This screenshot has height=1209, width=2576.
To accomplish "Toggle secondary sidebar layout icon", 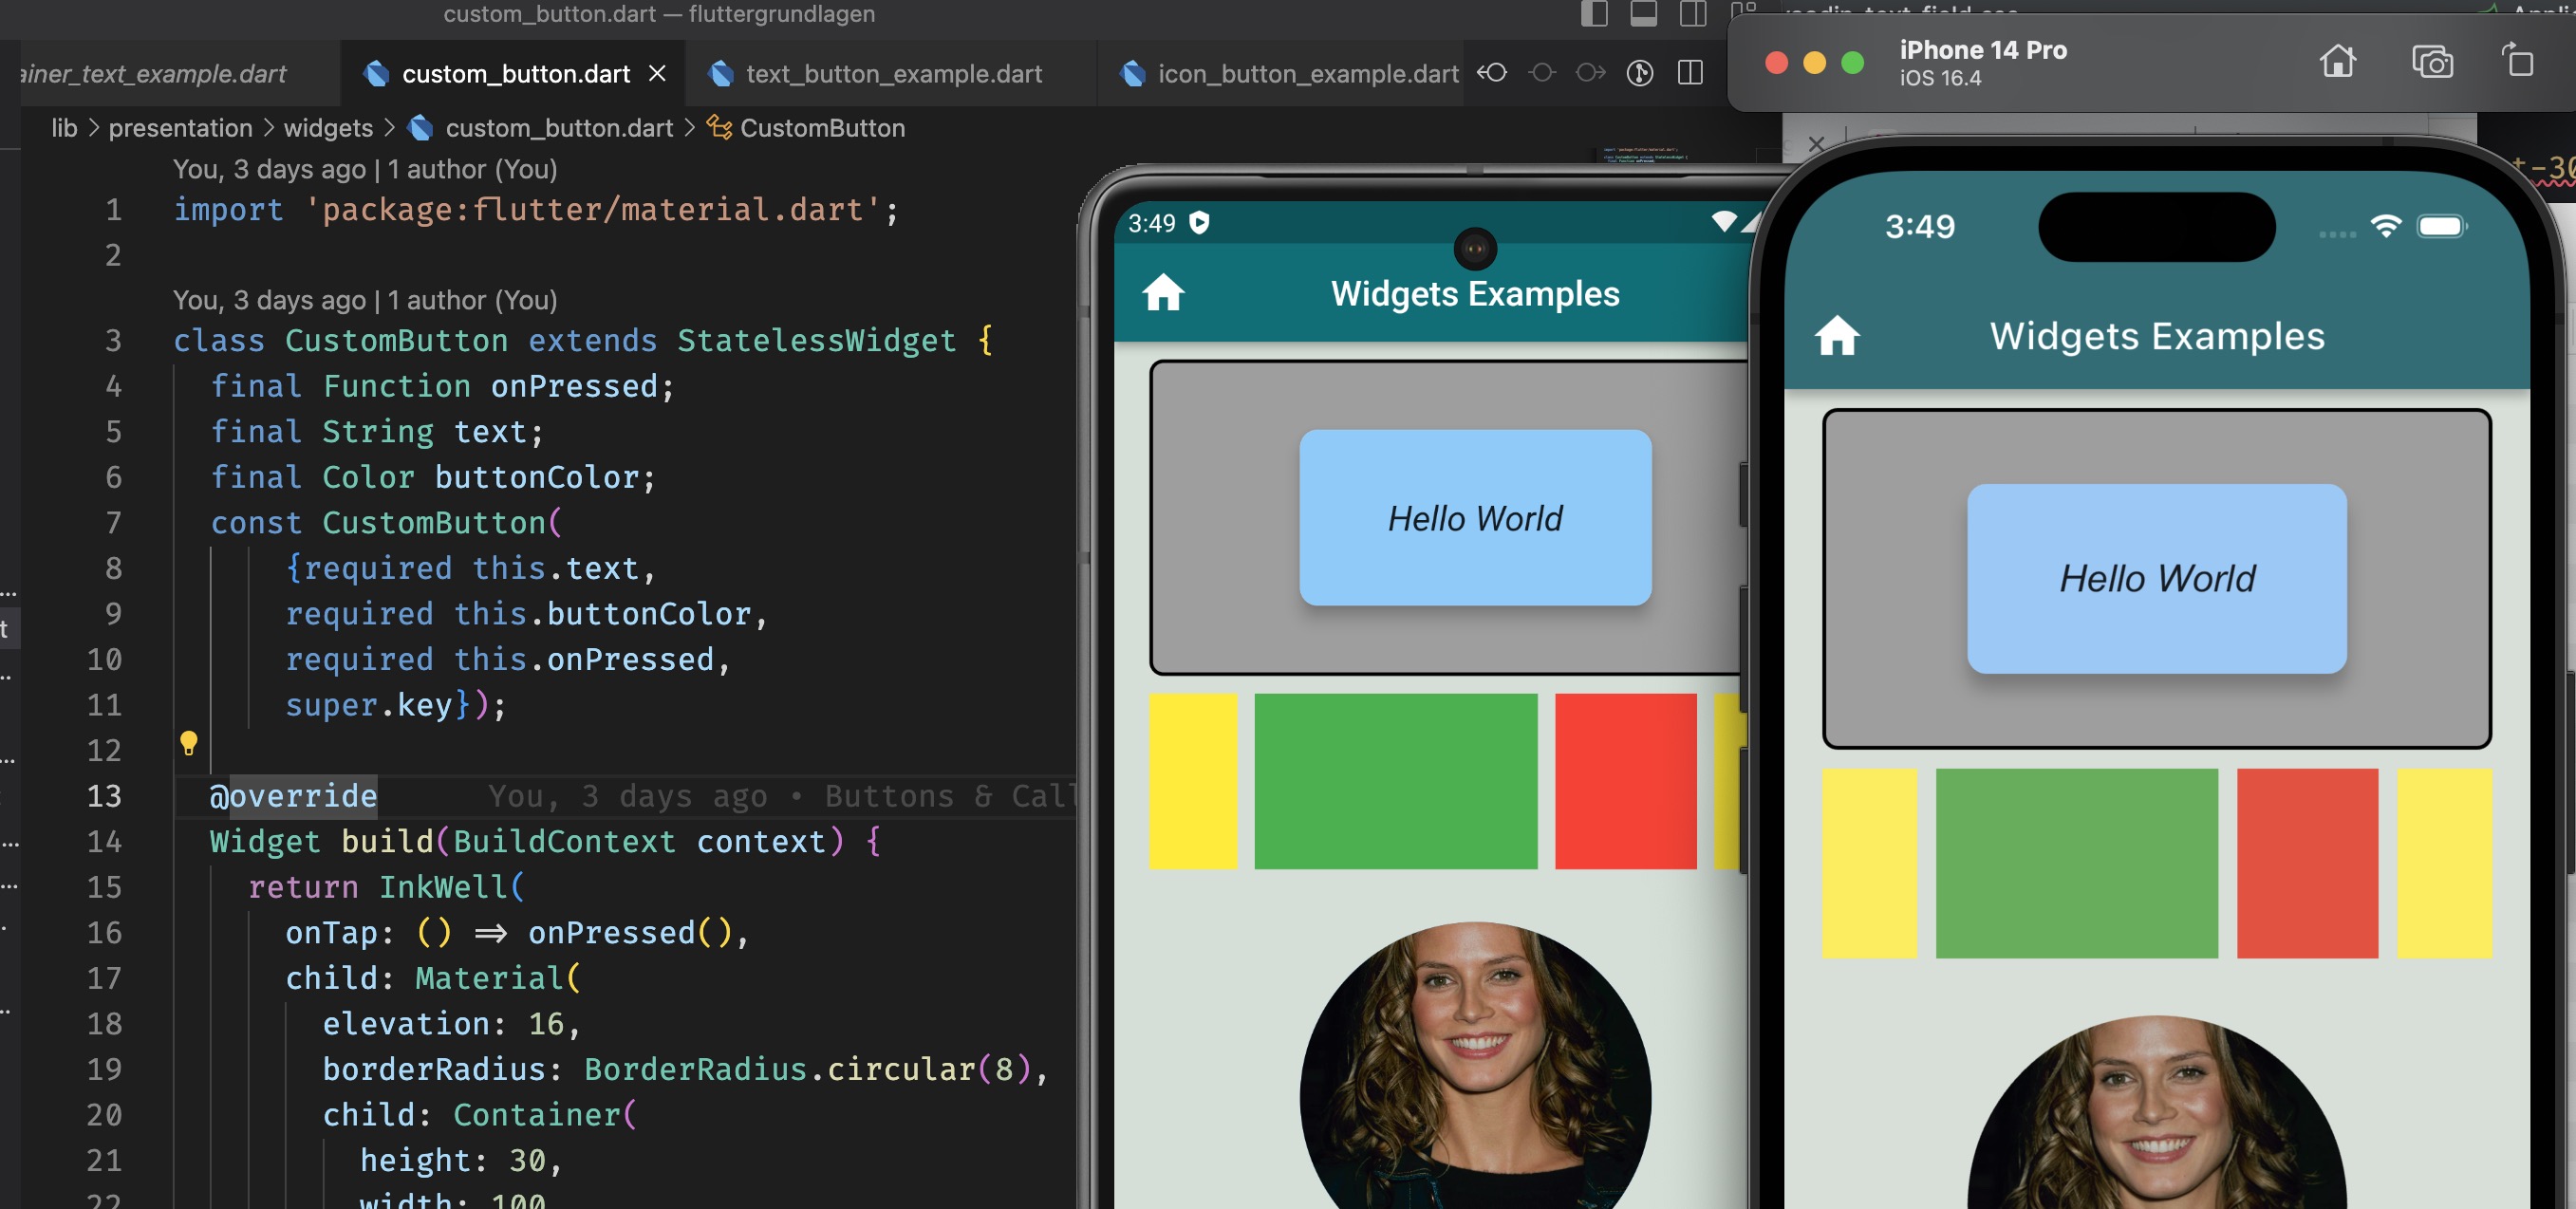I will 1693,14.
